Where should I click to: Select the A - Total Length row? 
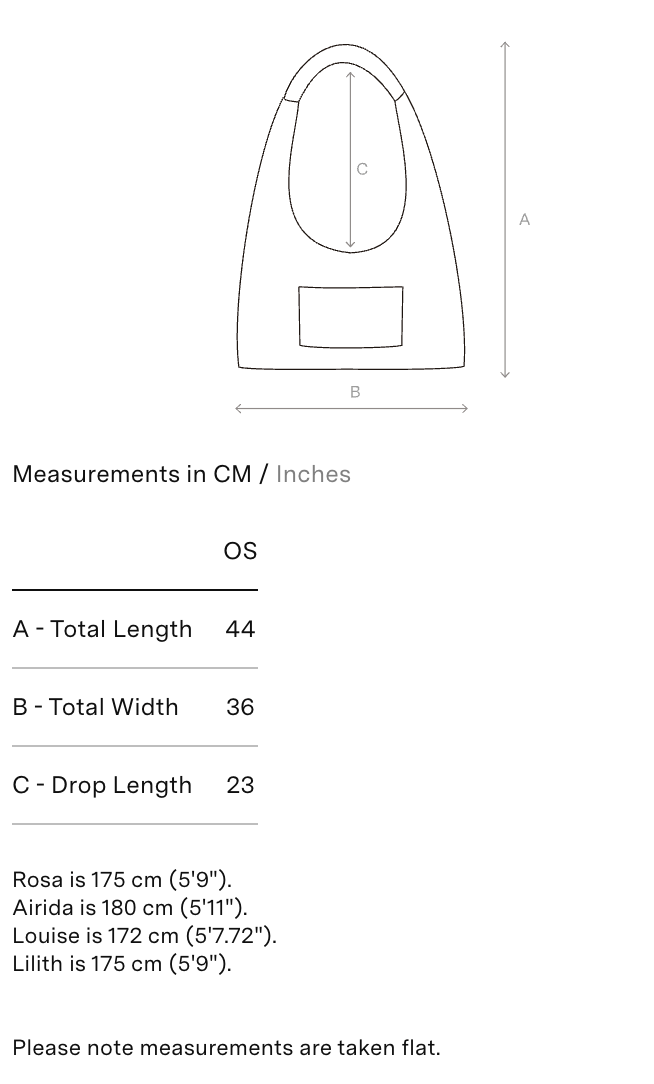(135, 629)
